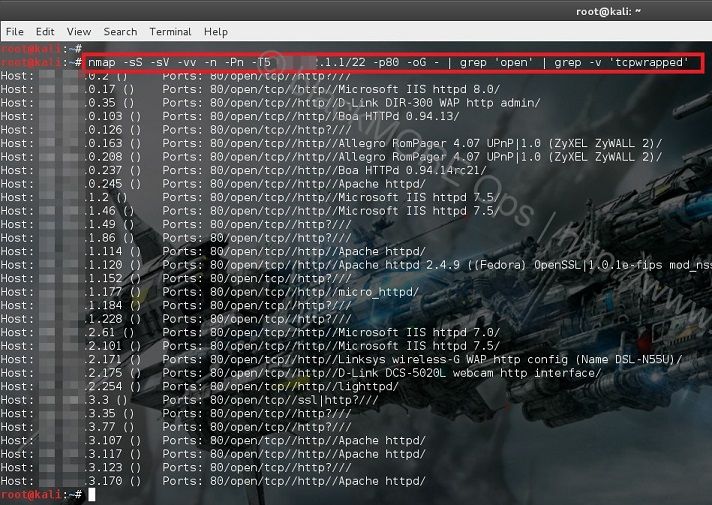Viewport: 712px width, 505px height.
Task: Click 'Apache httpd/' on the .3.170 row
Action: [381, 481]
